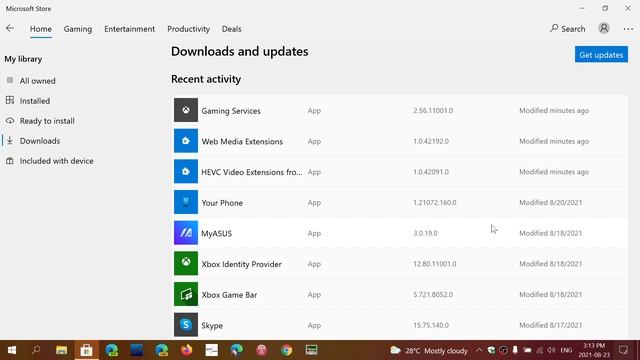
Task: Click the Your Phone app icon
Action: tap(186, 202)
